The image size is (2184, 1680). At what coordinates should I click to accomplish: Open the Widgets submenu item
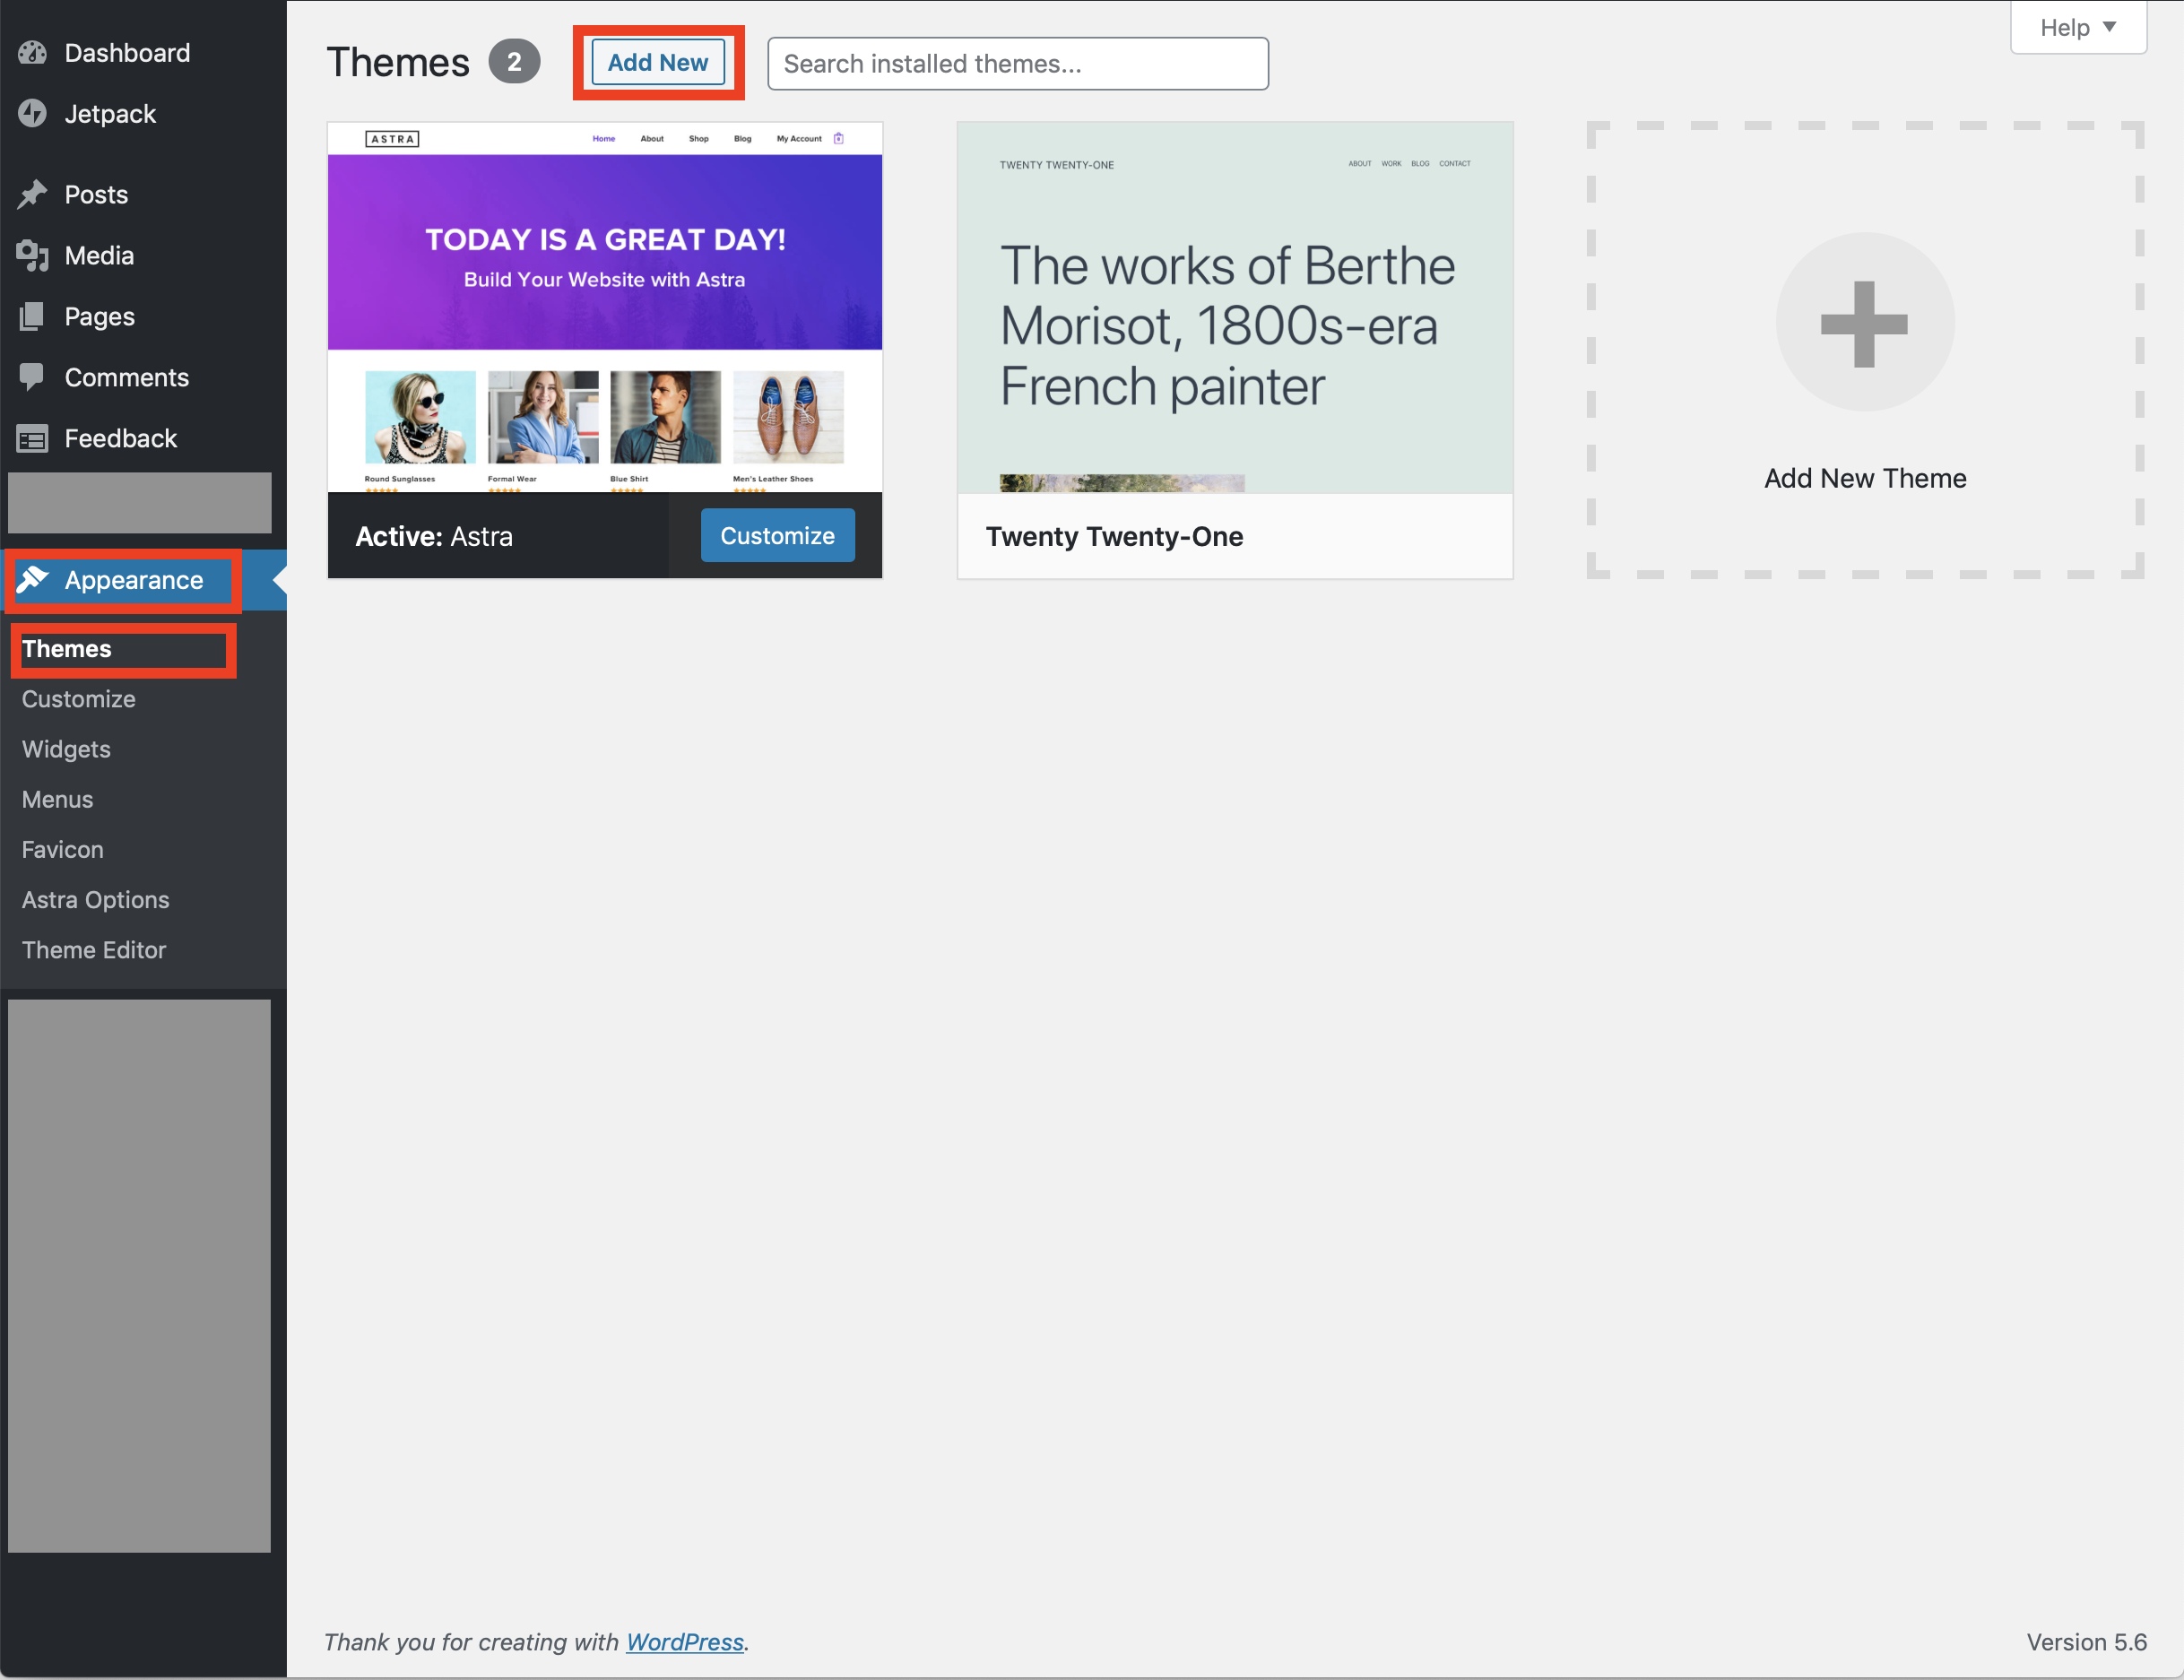coord(66,750)
